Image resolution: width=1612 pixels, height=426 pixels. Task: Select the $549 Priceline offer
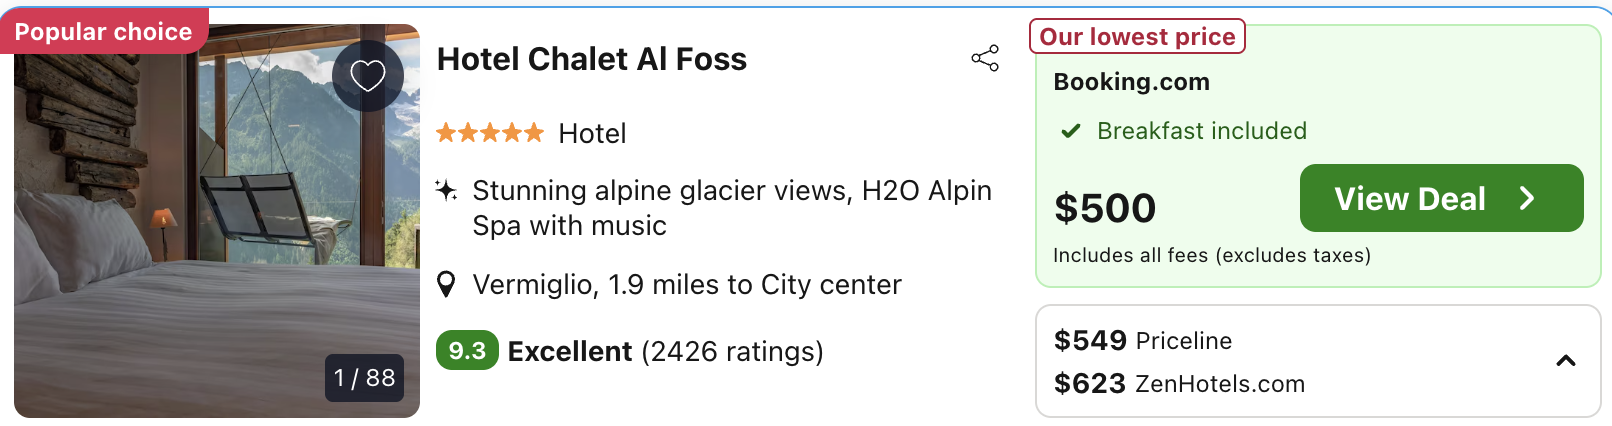(1143, 341)
